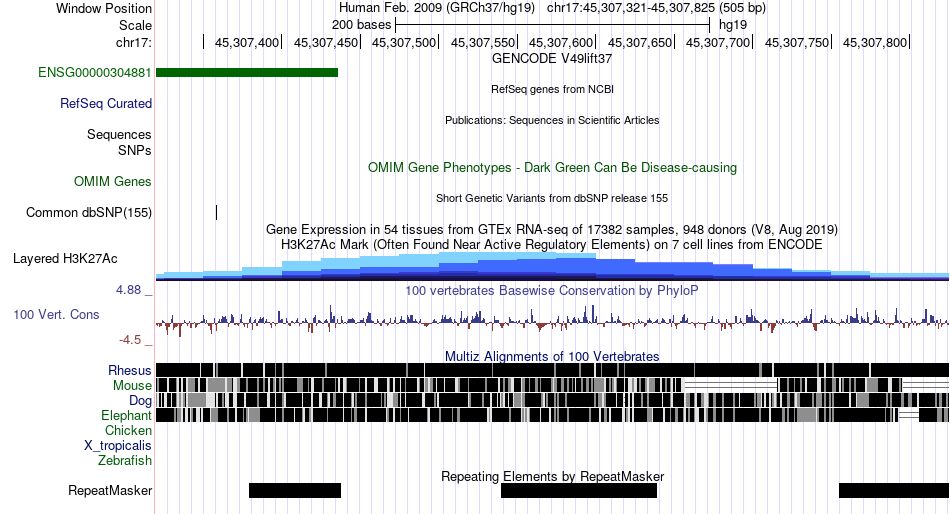Click the RepeatMasker block below ENSG gene
Image resolution: width=950 pixels, height=514 pixels.
pyautogui.click(x=295, y=490)
